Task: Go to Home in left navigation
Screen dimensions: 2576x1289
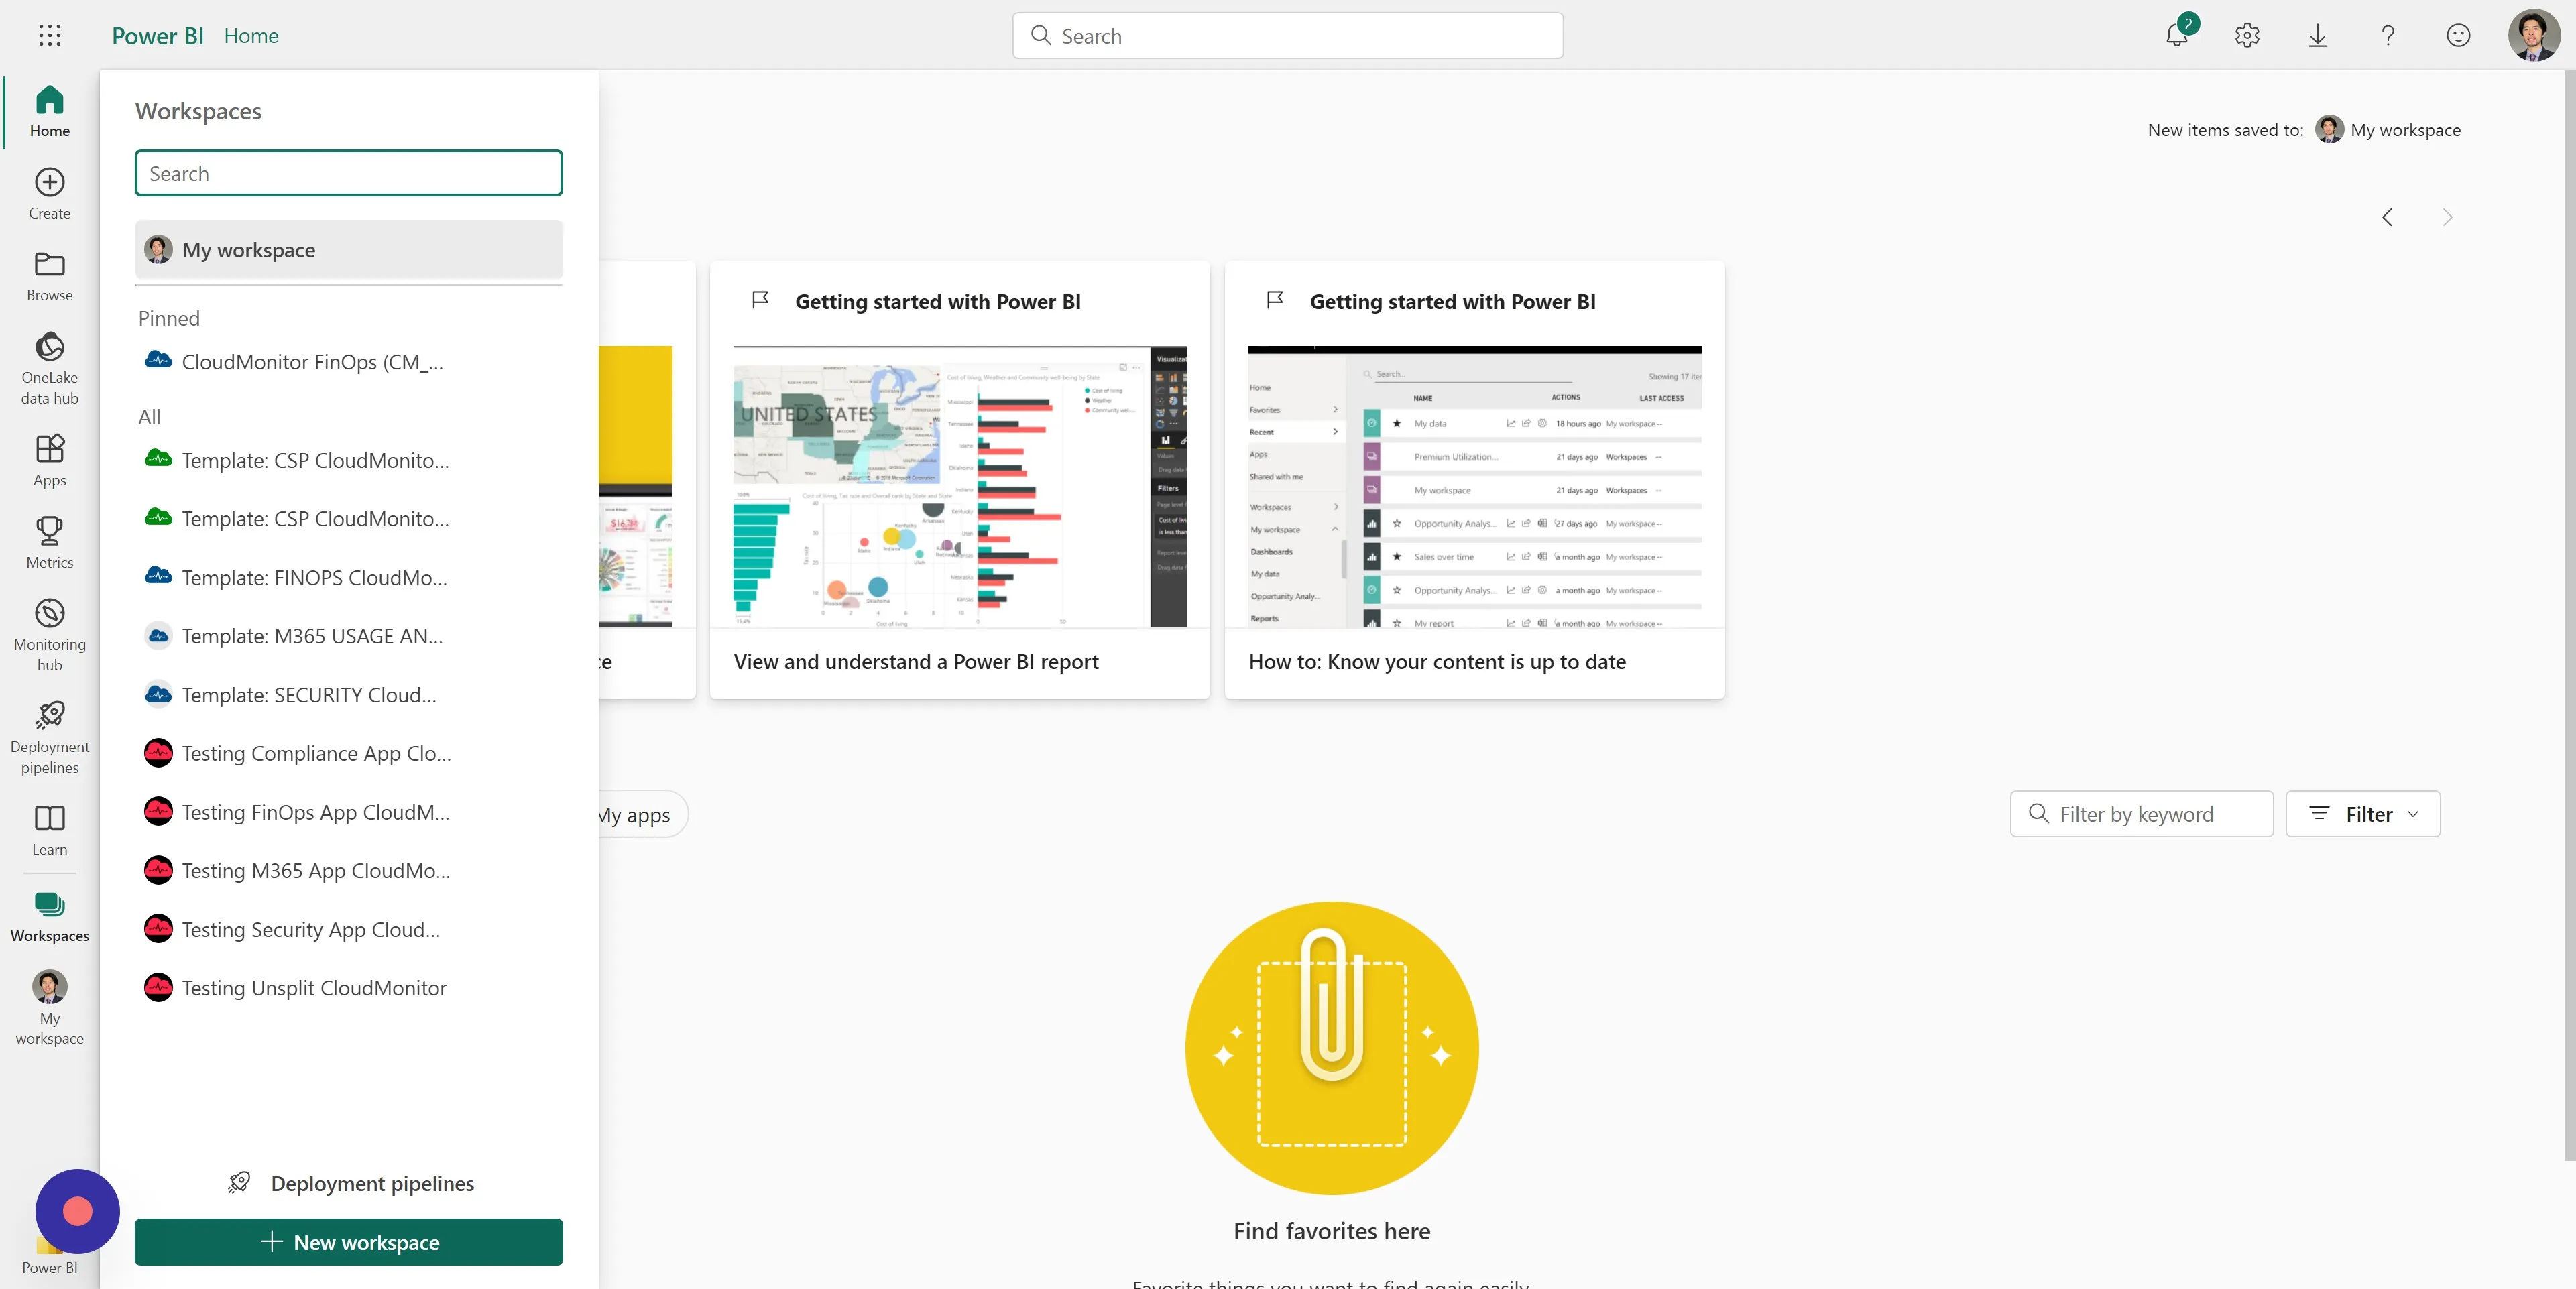Action: 49,112
